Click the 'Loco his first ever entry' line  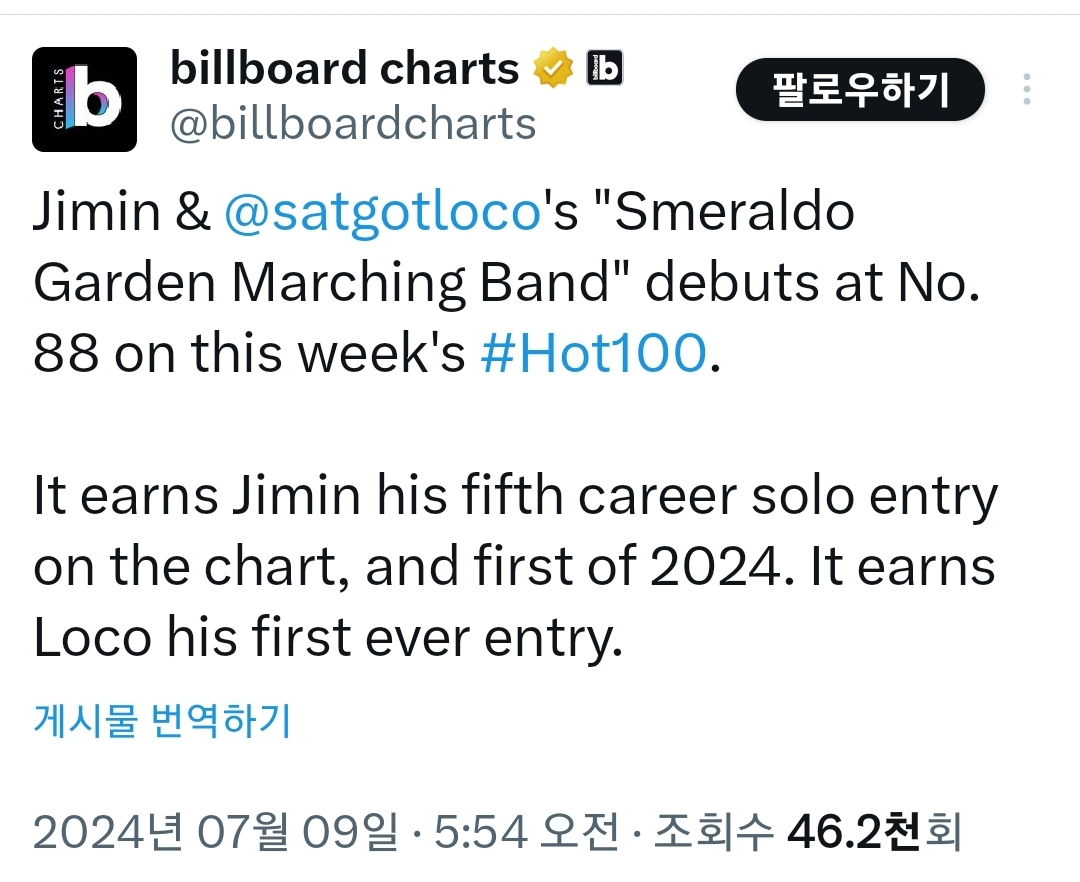click(x=328, y=638)
